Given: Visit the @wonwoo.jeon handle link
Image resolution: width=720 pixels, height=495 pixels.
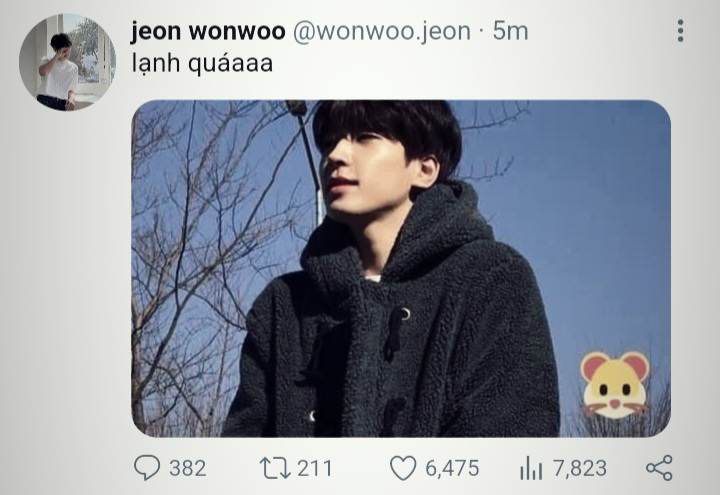Looking at the screenshot, I should point(382,31).
